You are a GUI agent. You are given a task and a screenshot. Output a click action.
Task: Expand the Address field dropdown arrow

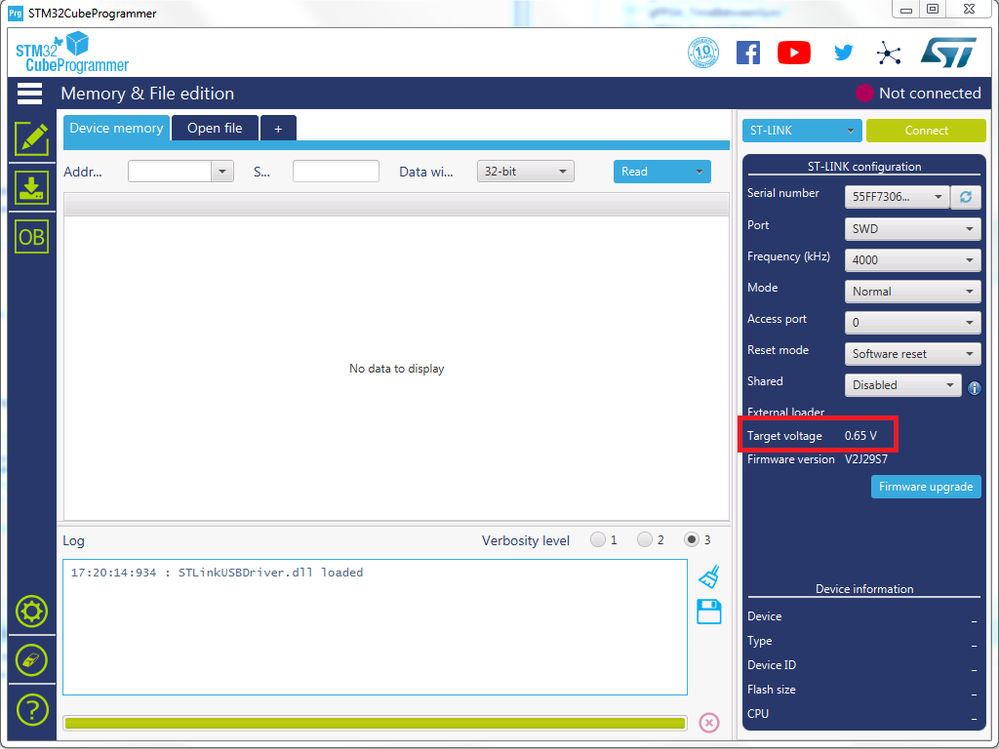click(222, 171)
